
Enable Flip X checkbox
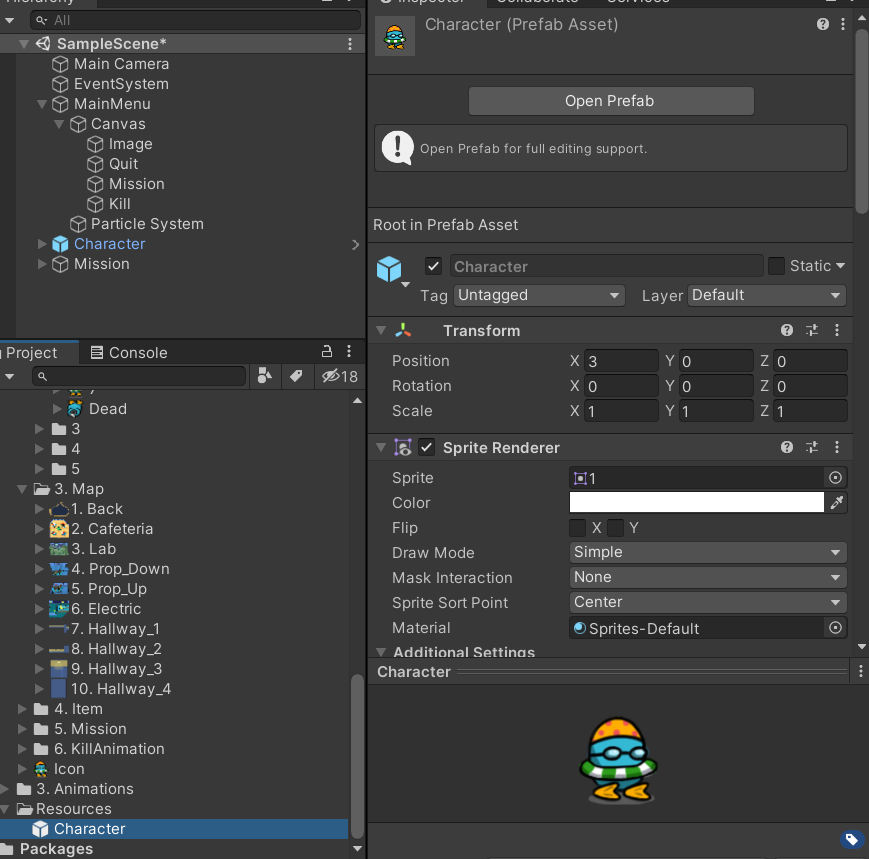click(x=577, y=528)
